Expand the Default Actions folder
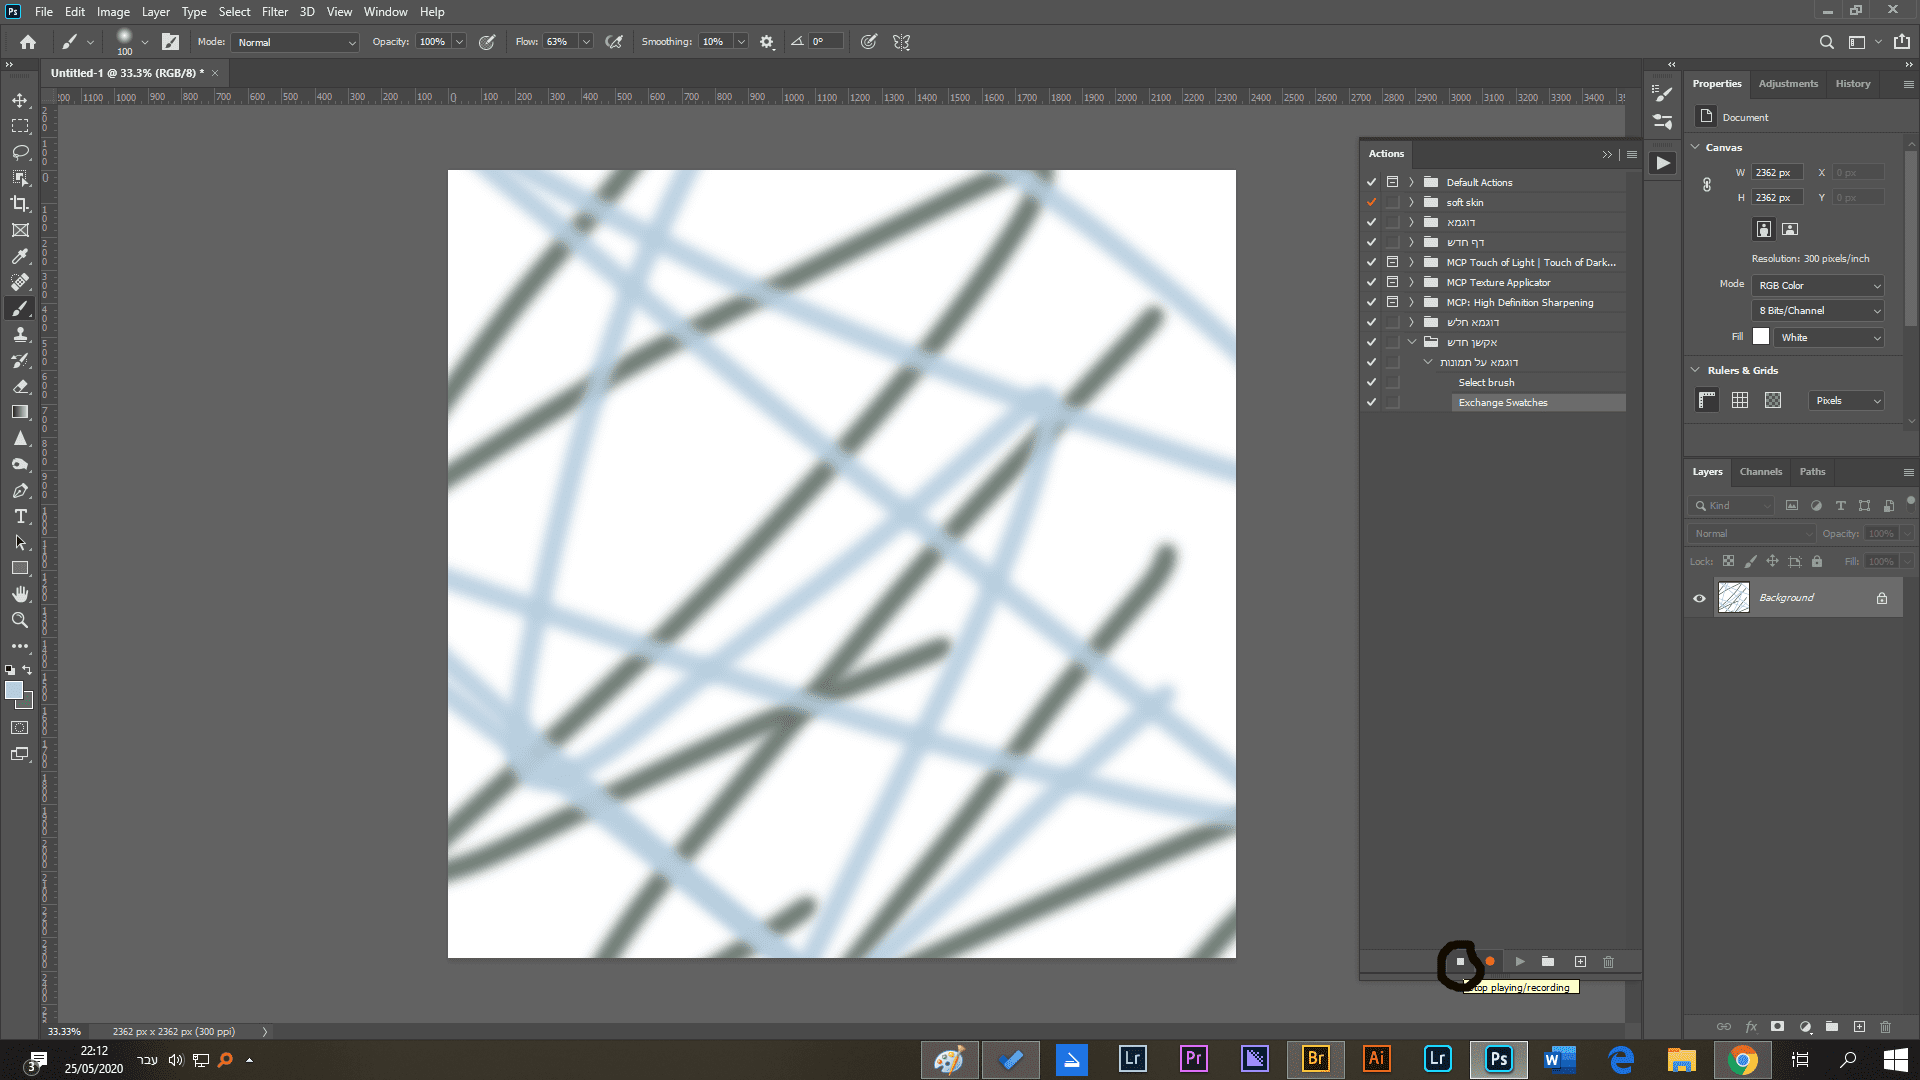The image size is (1920, 1080). (x=1411, y=182)
